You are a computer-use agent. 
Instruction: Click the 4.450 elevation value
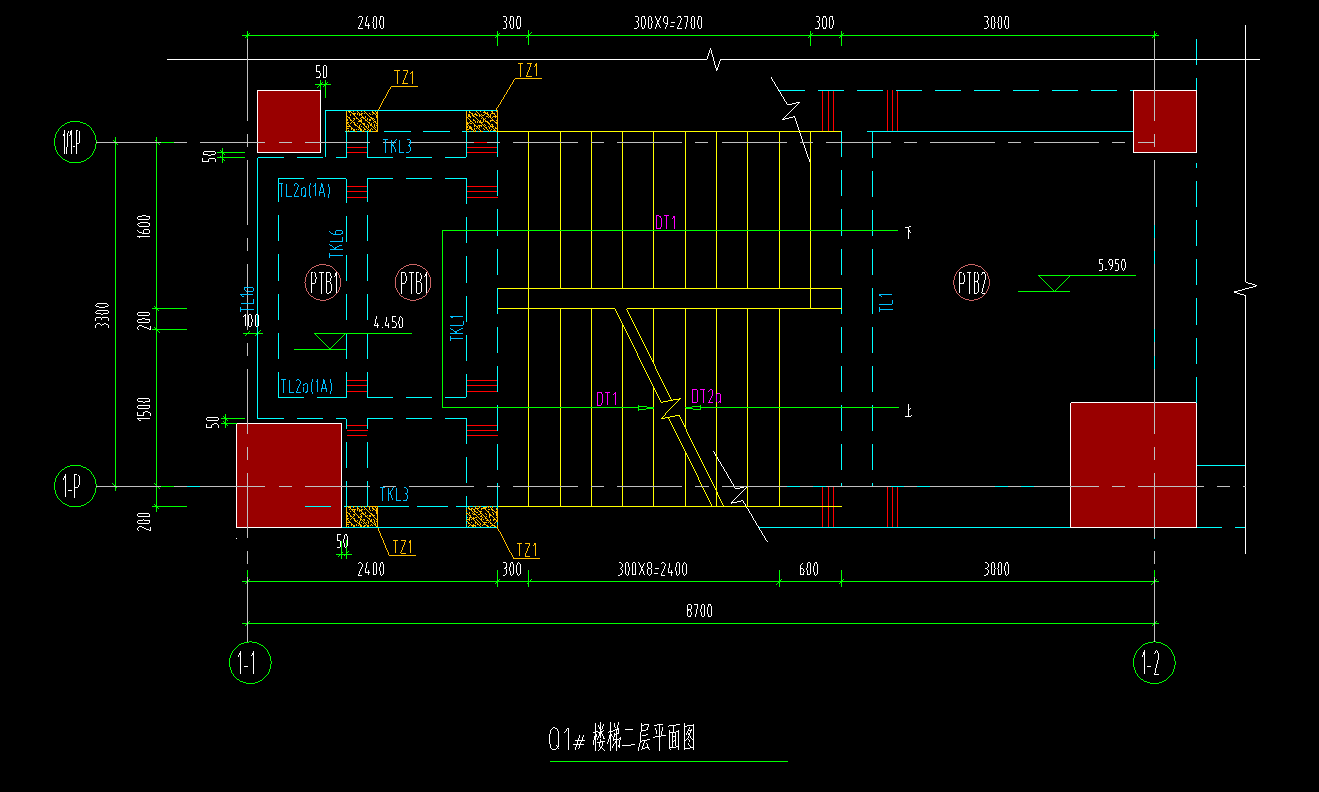click(388, 323)
